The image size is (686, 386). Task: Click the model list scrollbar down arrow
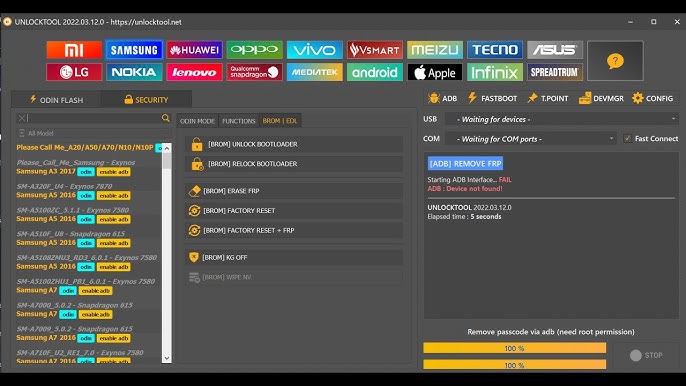click(167, 358)
